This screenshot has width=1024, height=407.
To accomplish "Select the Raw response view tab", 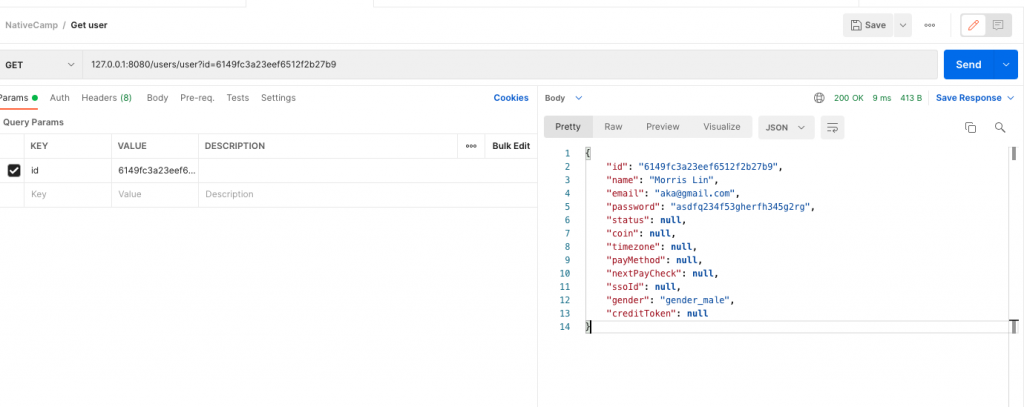I will 613,127.
